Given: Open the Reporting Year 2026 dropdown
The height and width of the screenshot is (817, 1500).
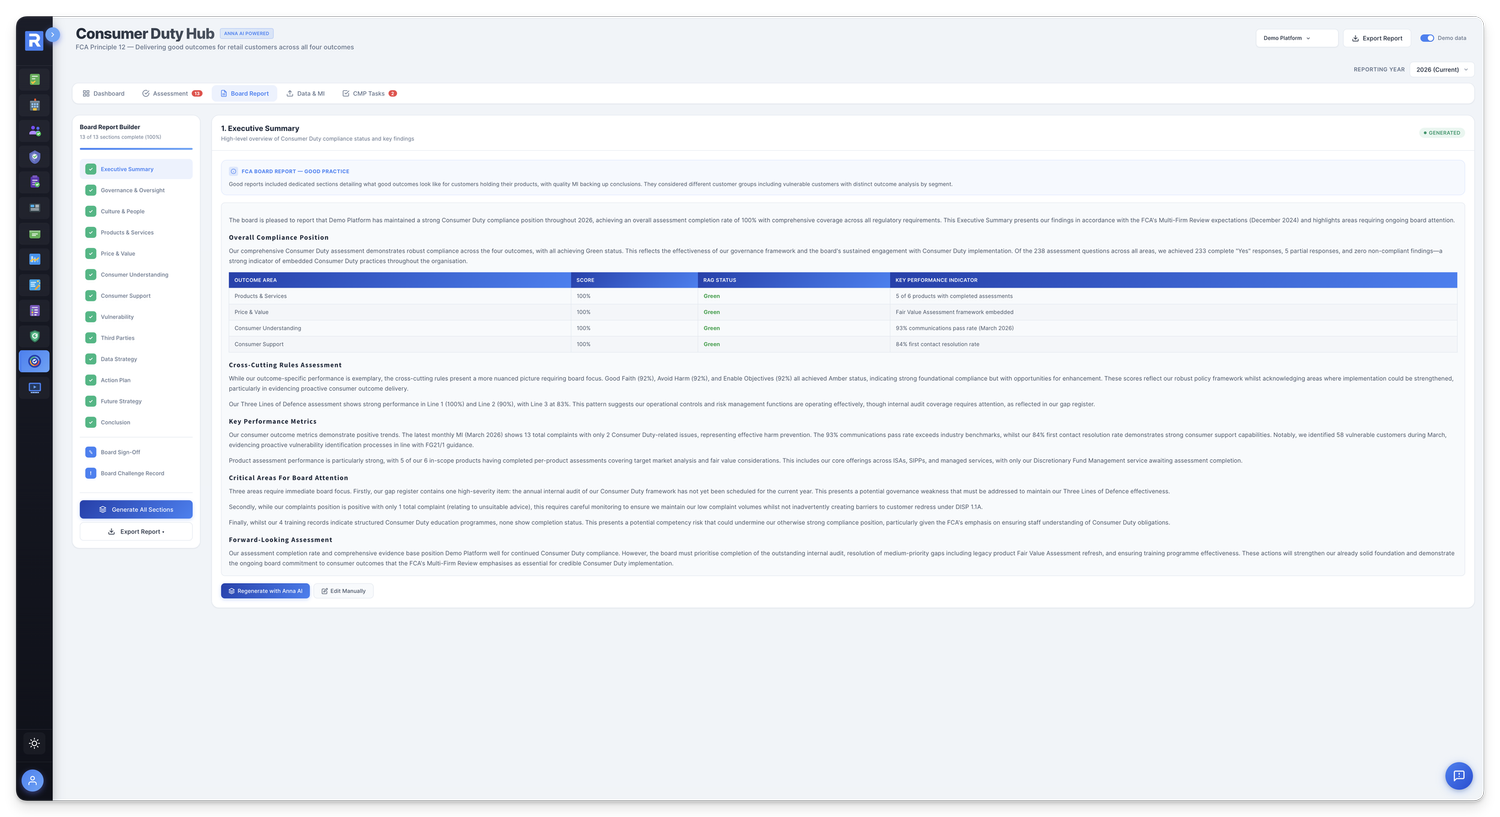Looking at the screenshot, I should click(1442, 70).
